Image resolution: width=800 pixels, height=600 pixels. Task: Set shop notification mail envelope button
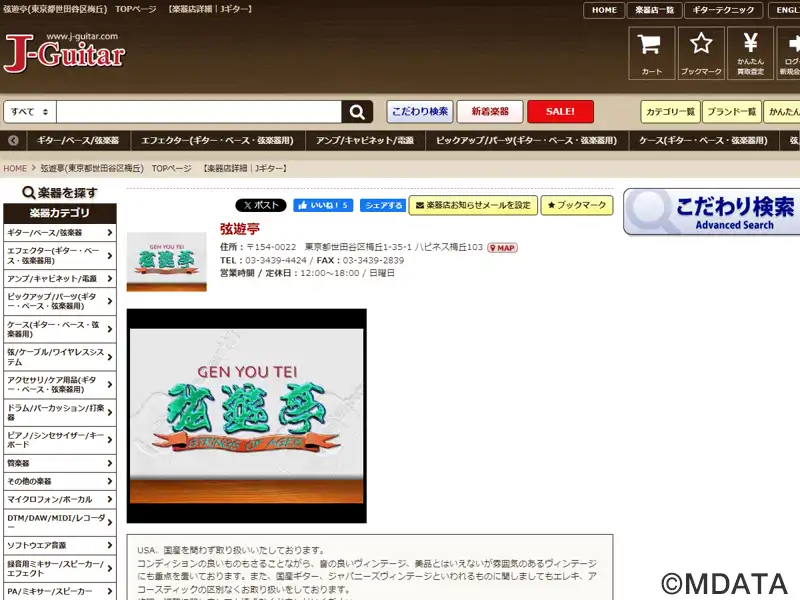(473, 205)
